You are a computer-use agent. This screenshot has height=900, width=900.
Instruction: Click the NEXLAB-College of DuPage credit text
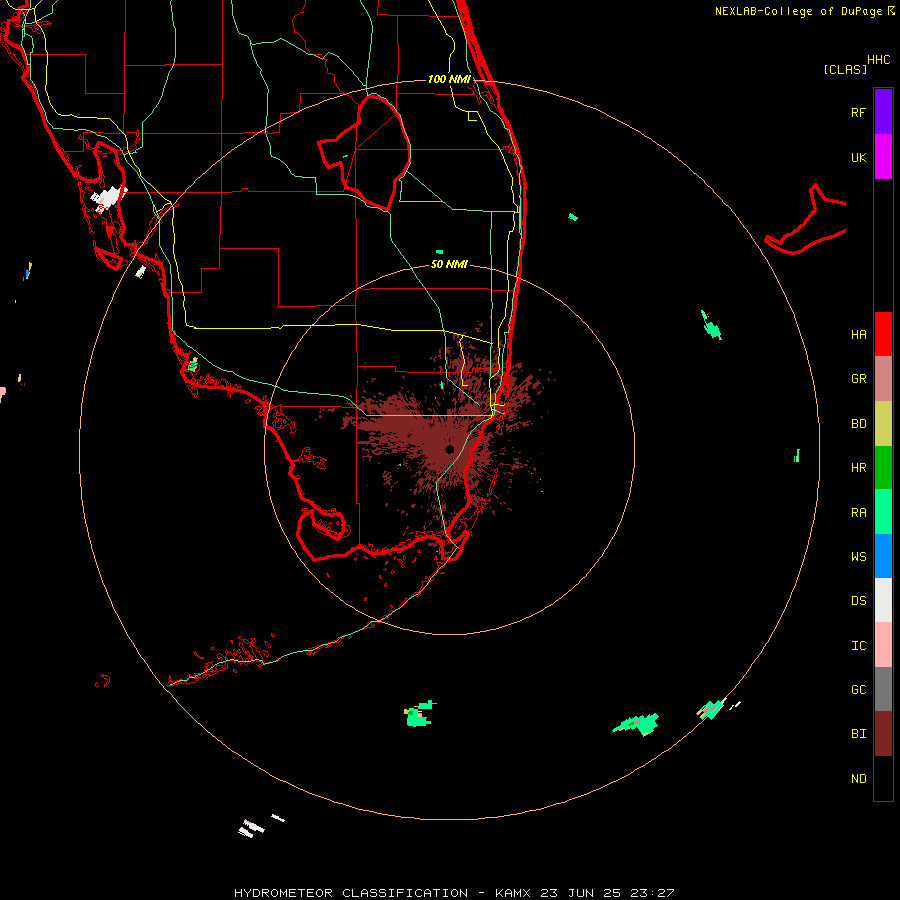click(x=798, y=11)
